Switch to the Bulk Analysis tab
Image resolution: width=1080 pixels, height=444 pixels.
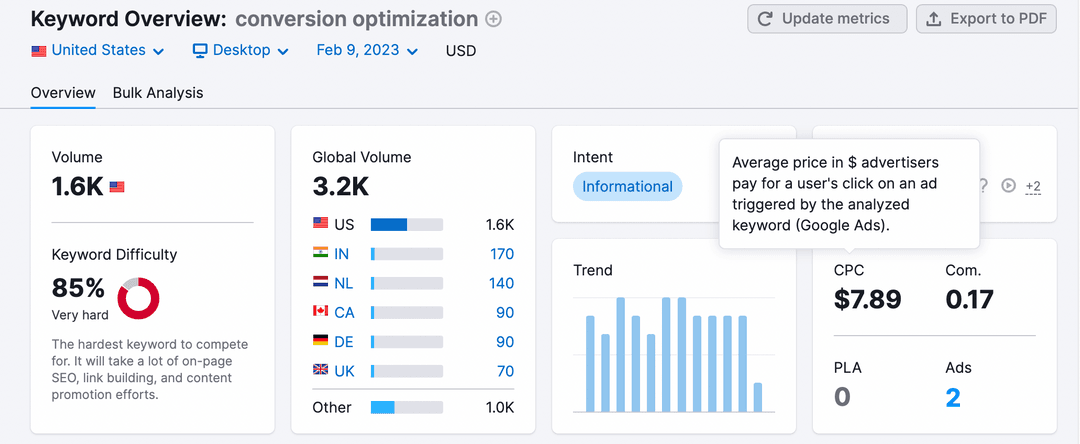click(158, 93)
